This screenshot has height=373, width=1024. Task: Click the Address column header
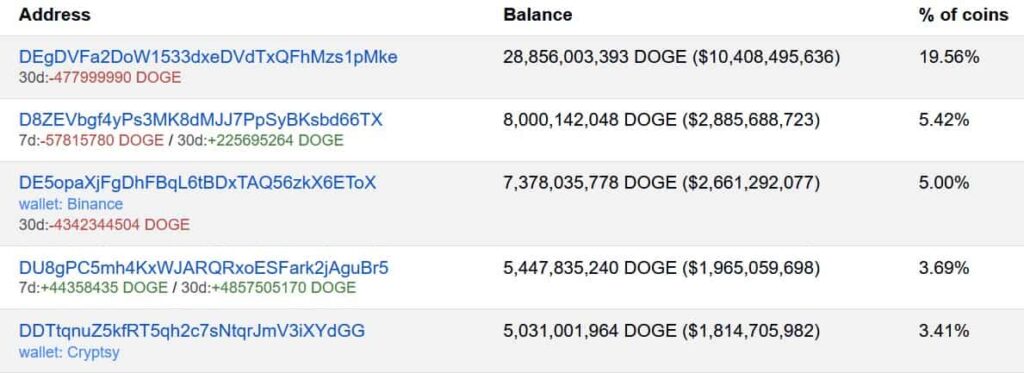tap(55, 15)
